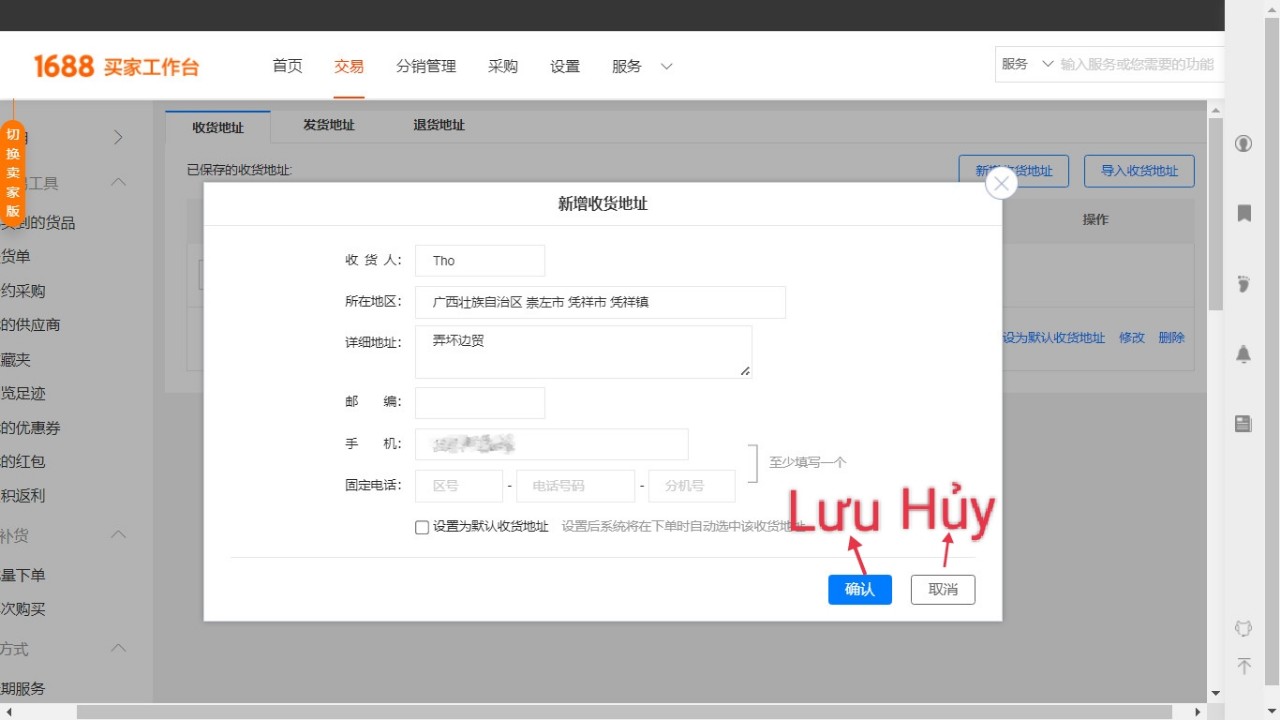Click the 分机号 extension field
Viewport: 1280px width, 720px height.
tap(692, 486)
